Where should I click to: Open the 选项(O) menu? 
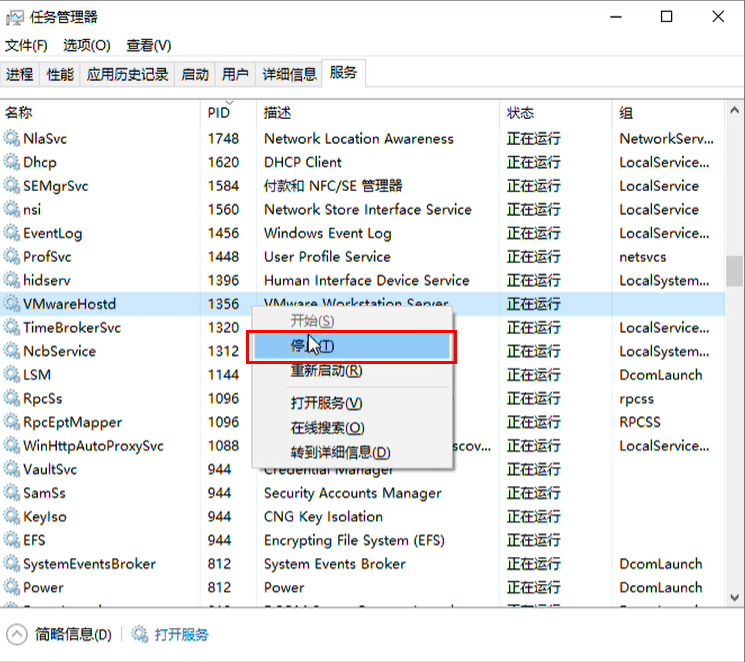click(x=87, y=45)
